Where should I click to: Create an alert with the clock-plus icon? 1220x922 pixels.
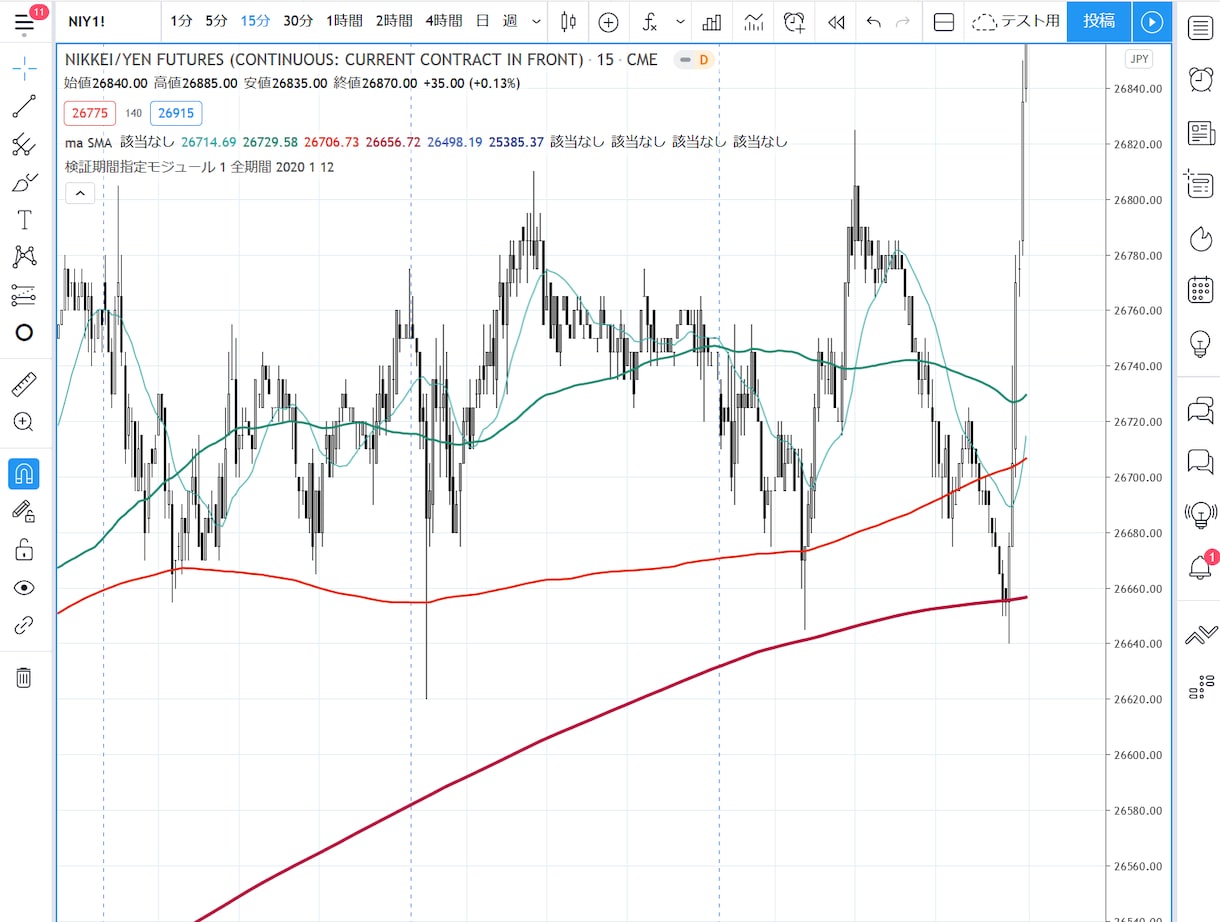[x=794, y=22]
